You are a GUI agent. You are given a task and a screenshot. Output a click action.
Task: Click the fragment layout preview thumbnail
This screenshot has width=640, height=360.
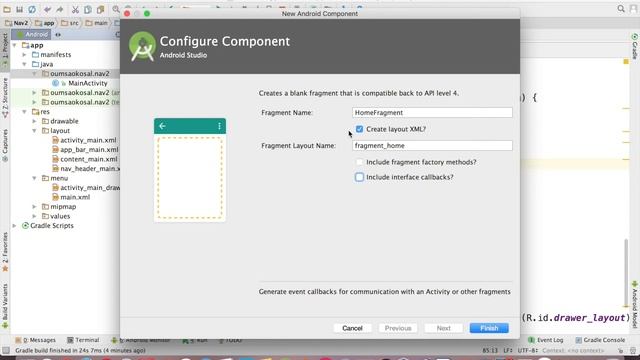190,170
